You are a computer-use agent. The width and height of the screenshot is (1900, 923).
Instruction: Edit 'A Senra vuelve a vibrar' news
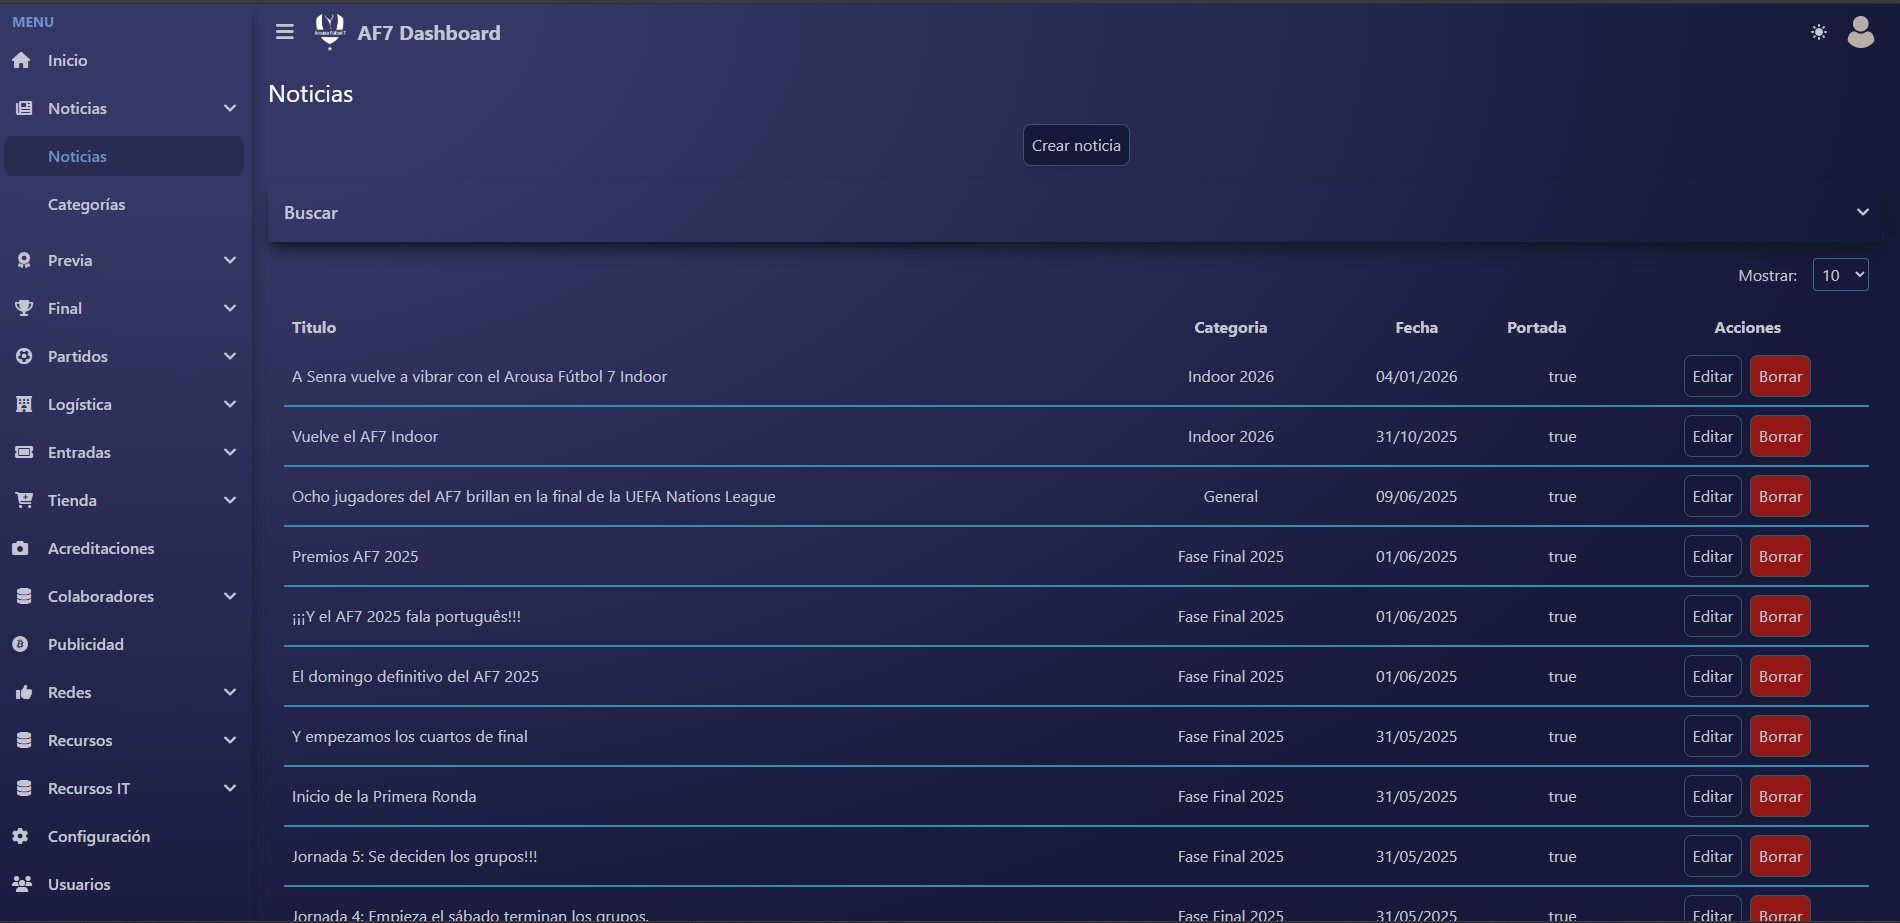click(1712, 376)
